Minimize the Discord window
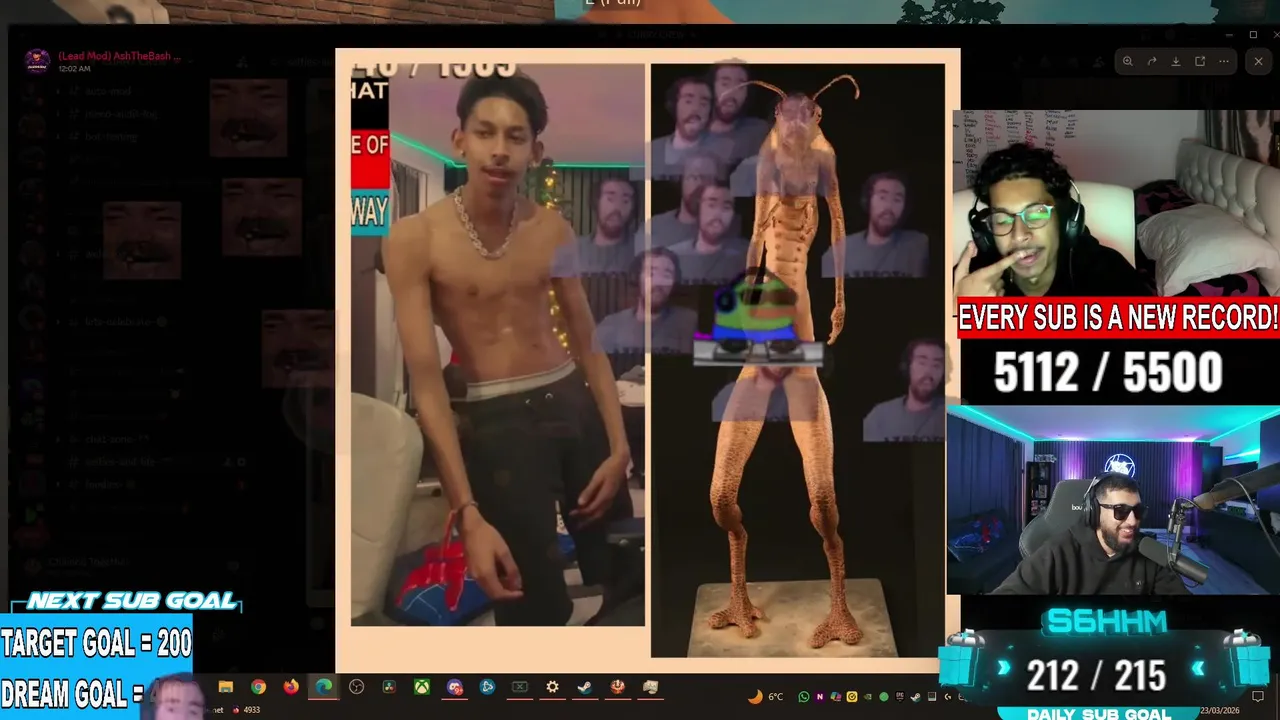The image size is (1280, 720). (1229, 35)
